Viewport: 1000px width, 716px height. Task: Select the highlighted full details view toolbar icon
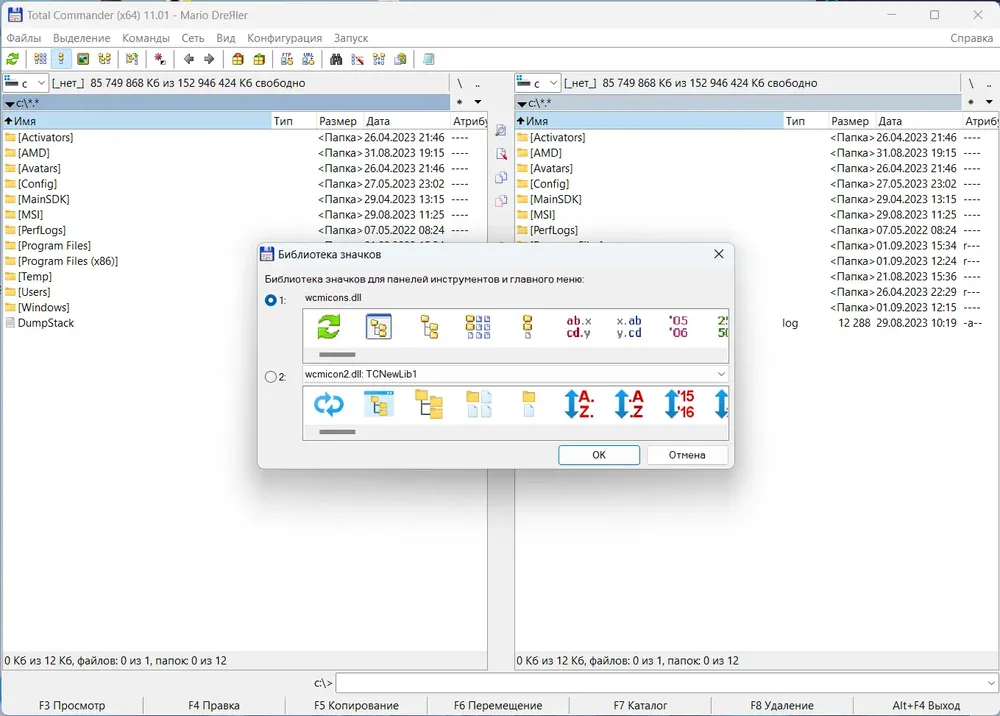(x=61, y=59)
